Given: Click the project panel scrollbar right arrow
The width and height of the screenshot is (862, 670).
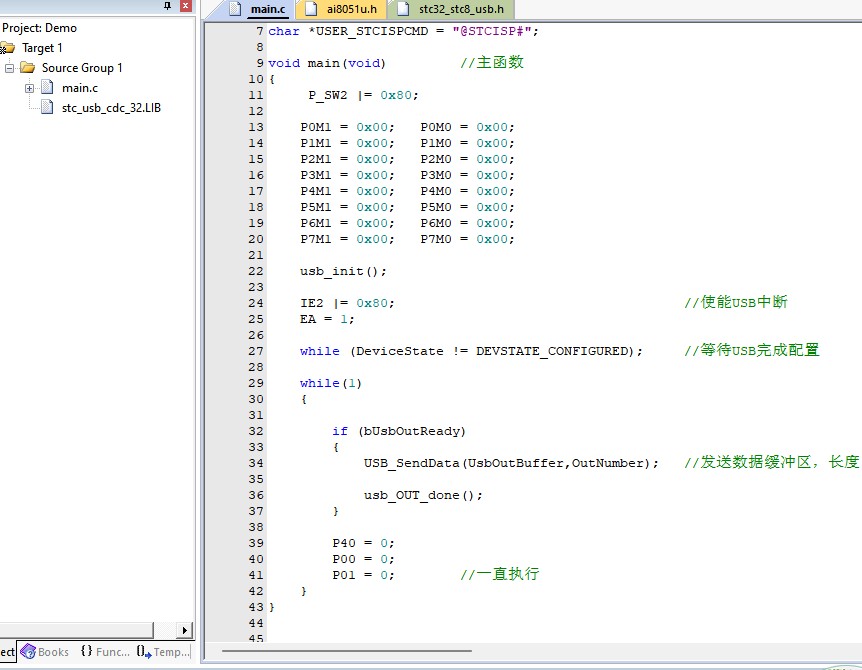Looking at the screenshot, I should click(185, 630).
